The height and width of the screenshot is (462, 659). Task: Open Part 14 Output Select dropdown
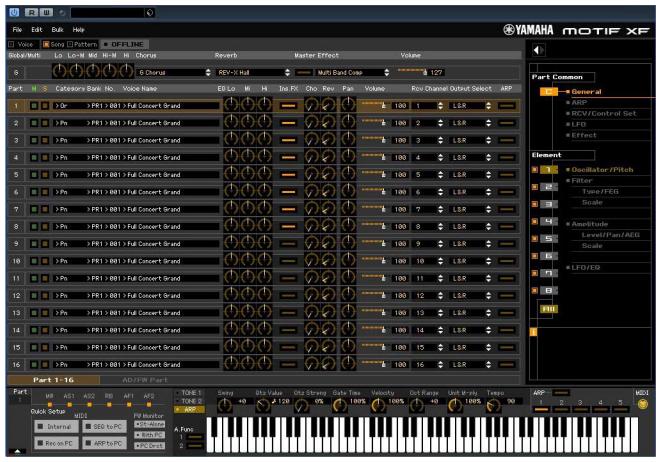pos(470,330)
